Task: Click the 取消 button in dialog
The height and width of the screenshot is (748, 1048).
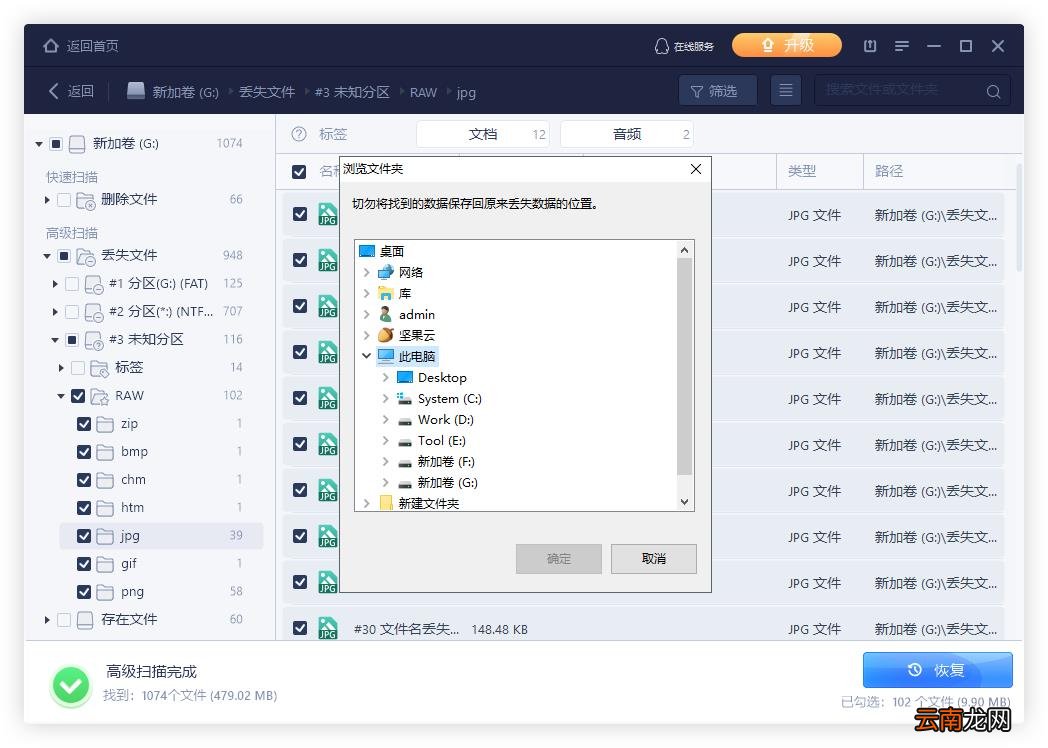Action: click(x=654, y=559)
